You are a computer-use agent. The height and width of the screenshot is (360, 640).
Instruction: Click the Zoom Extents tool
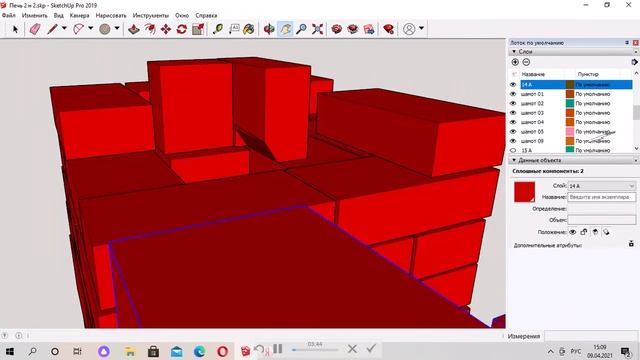[x=318, y=29]
